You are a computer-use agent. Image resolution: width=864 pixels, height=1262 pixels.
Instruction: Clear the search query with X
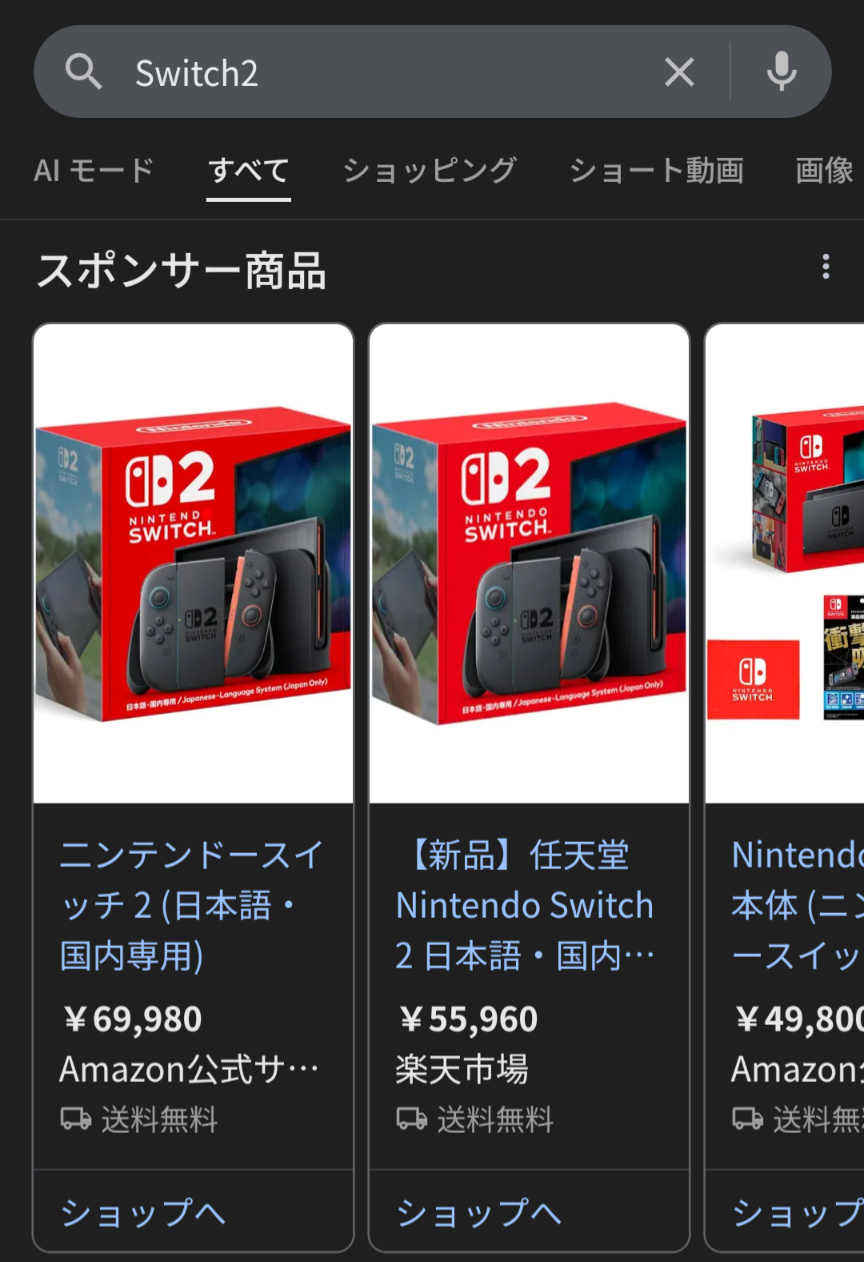click(679, 72)
